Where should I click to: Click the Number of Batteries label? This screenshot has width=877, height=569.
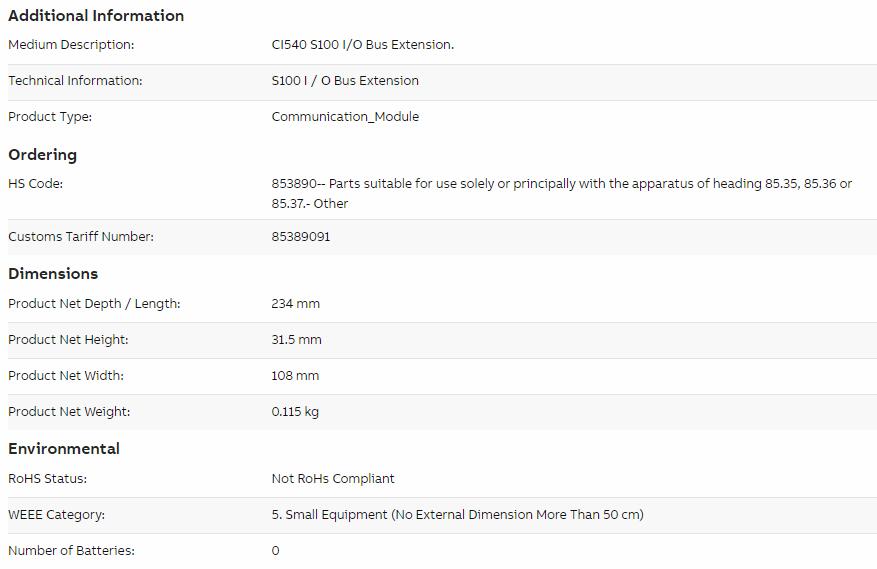(x=72, y=551)
